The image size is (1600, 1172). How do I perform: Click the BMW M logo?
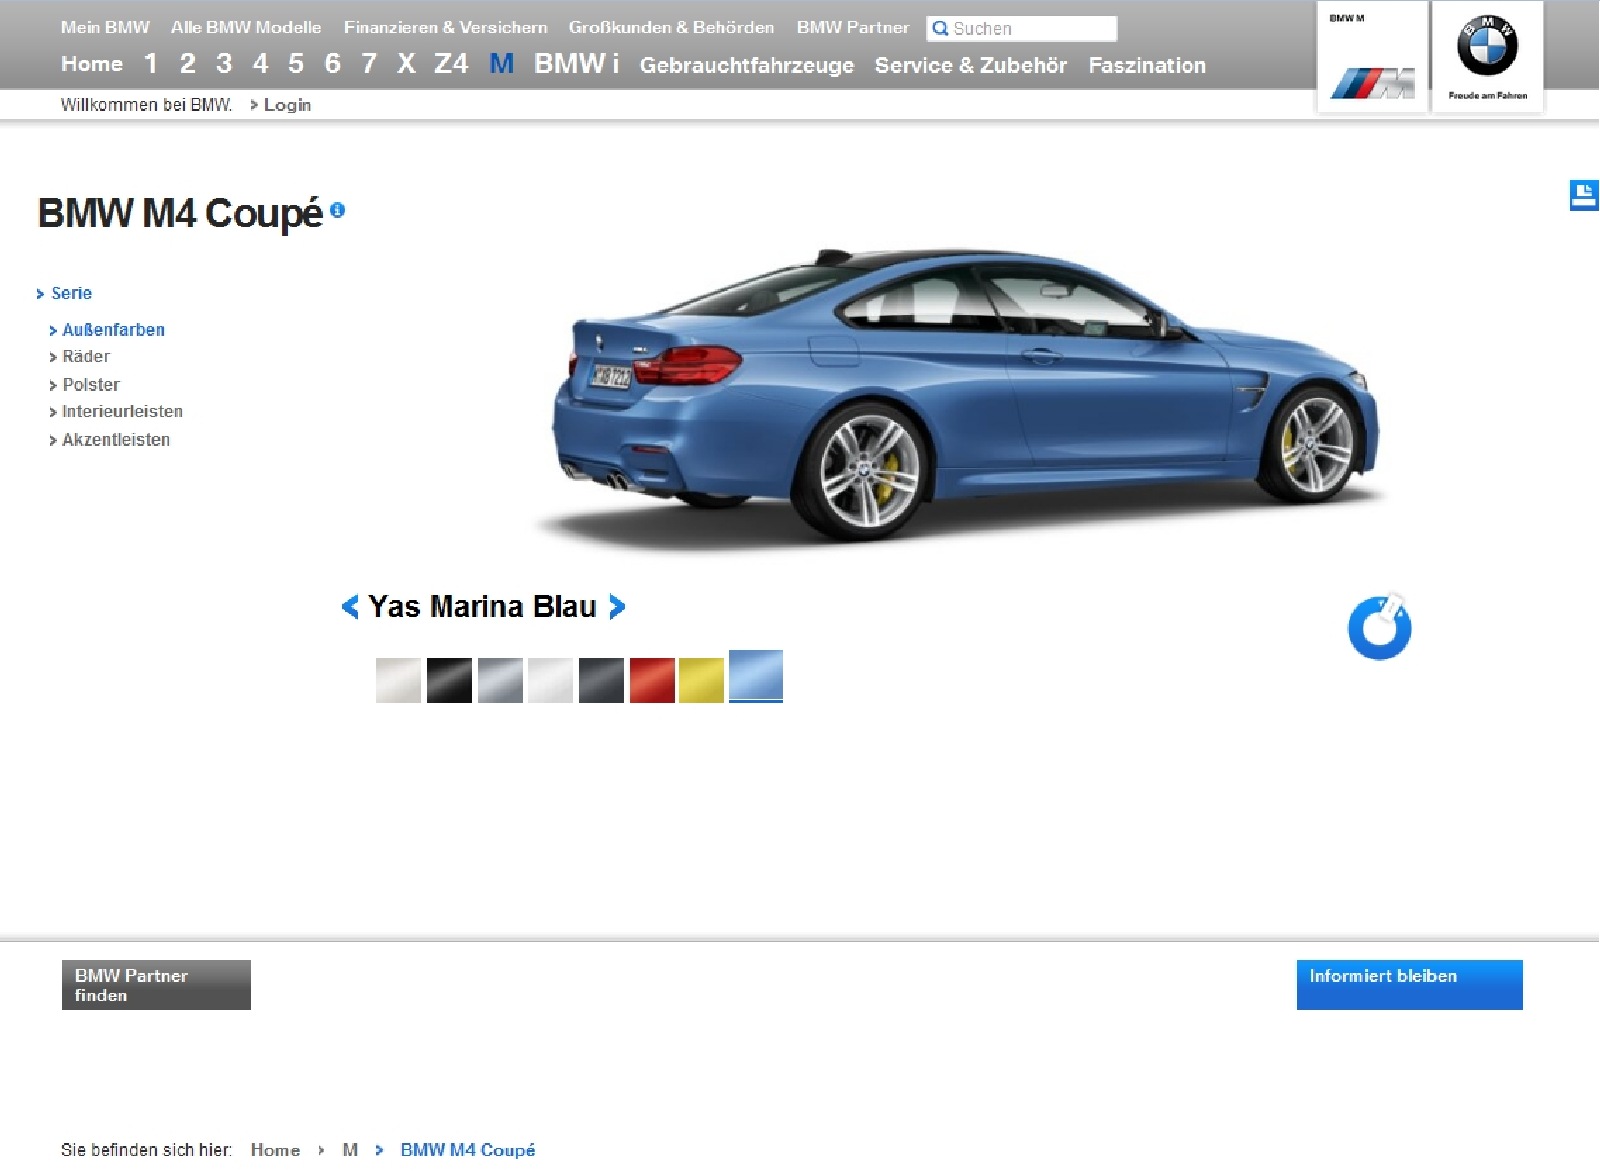[x=1372, y=58]
